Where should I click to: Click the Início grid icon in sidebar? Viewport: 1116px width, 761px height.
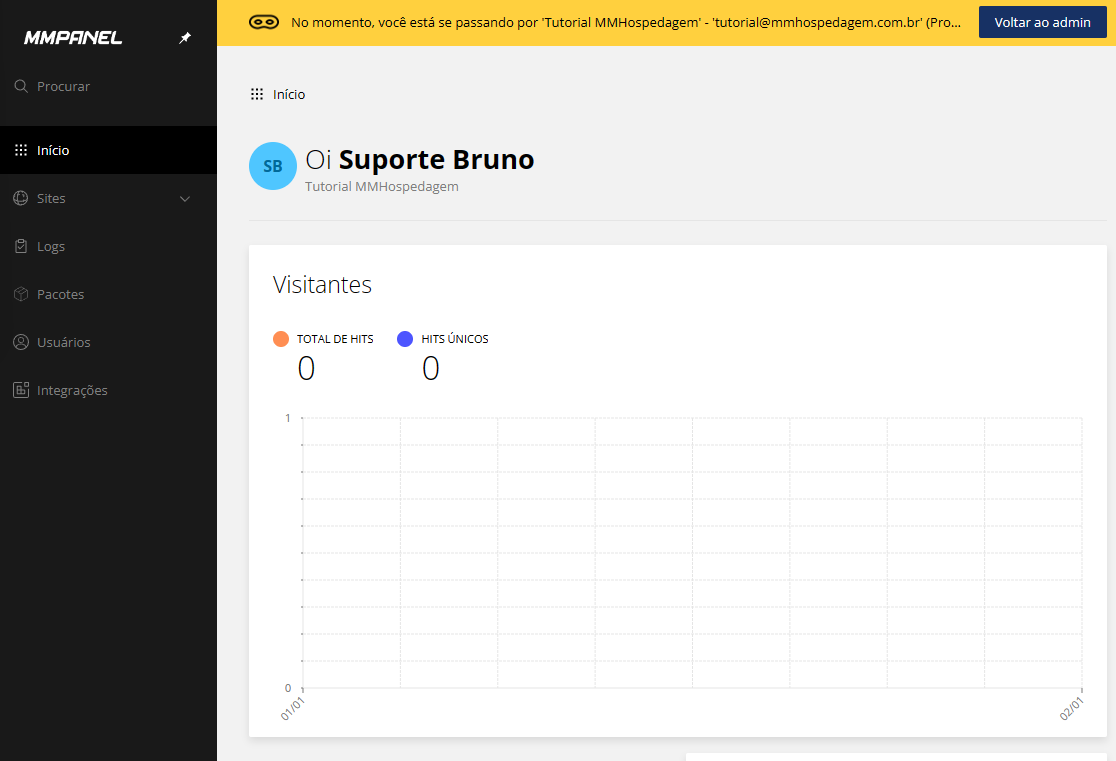point(21,150)
